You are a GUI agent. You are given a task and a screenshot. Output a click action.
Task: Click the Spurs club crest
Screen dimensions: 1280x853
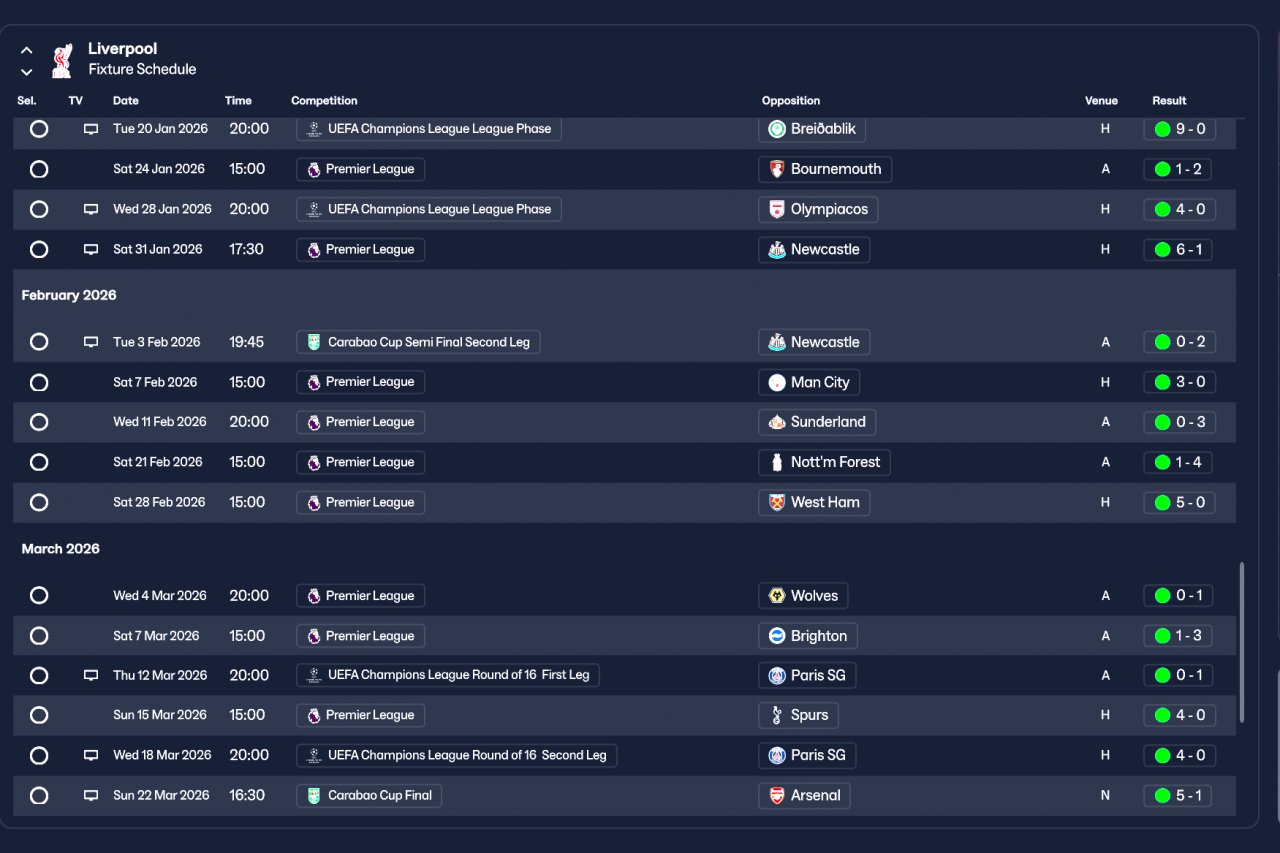[776, 715]
